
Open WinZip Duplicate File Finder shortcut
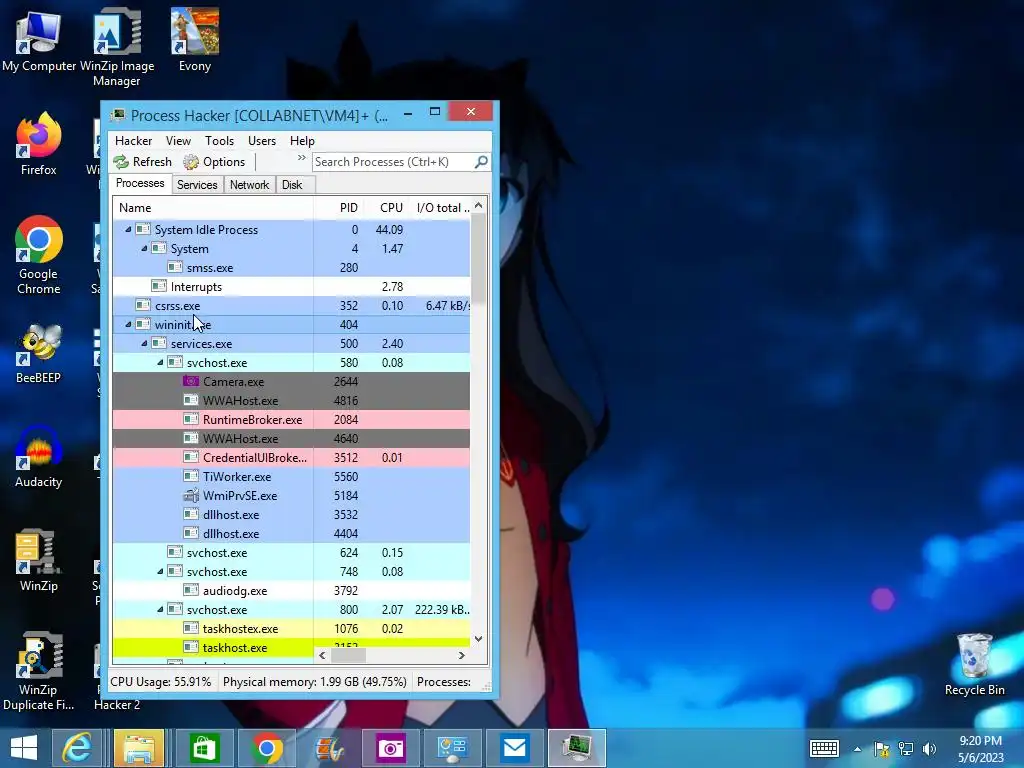[x=39, y=671]
